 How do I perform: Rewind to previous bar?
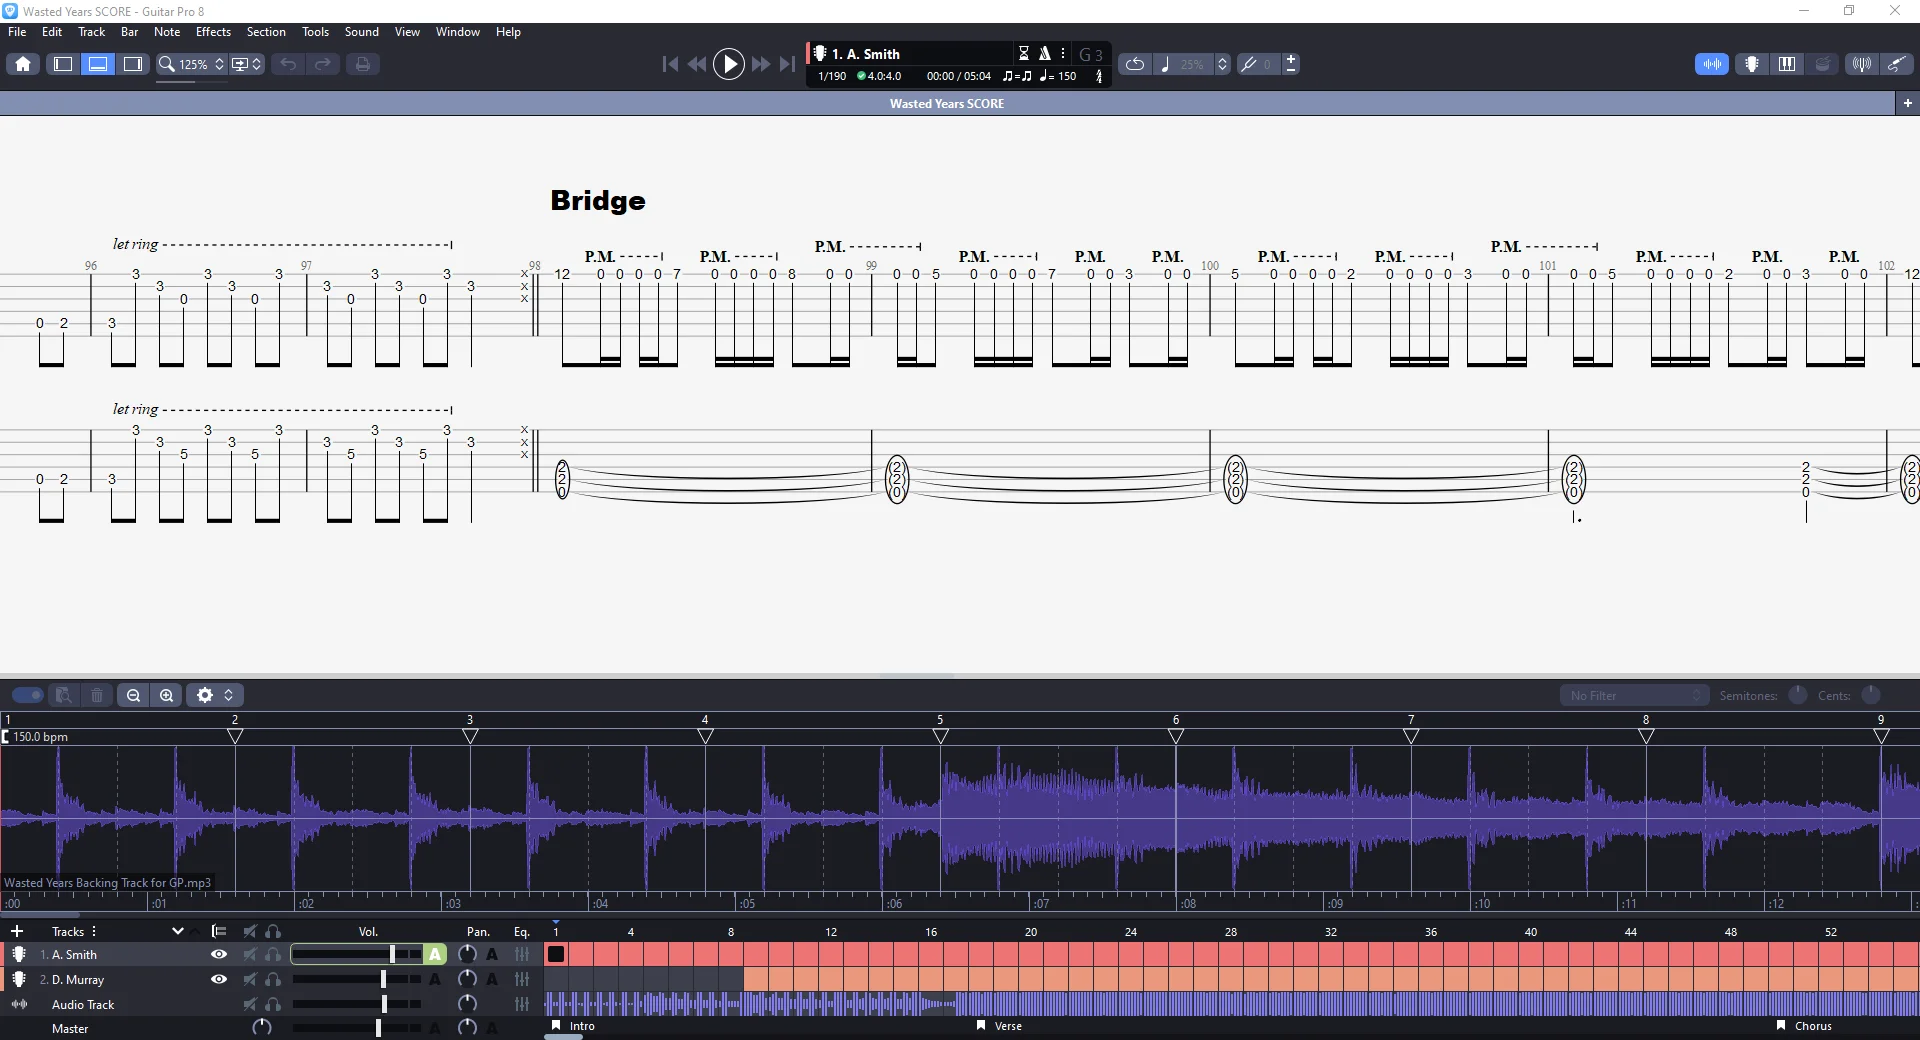tap(697, 64)
